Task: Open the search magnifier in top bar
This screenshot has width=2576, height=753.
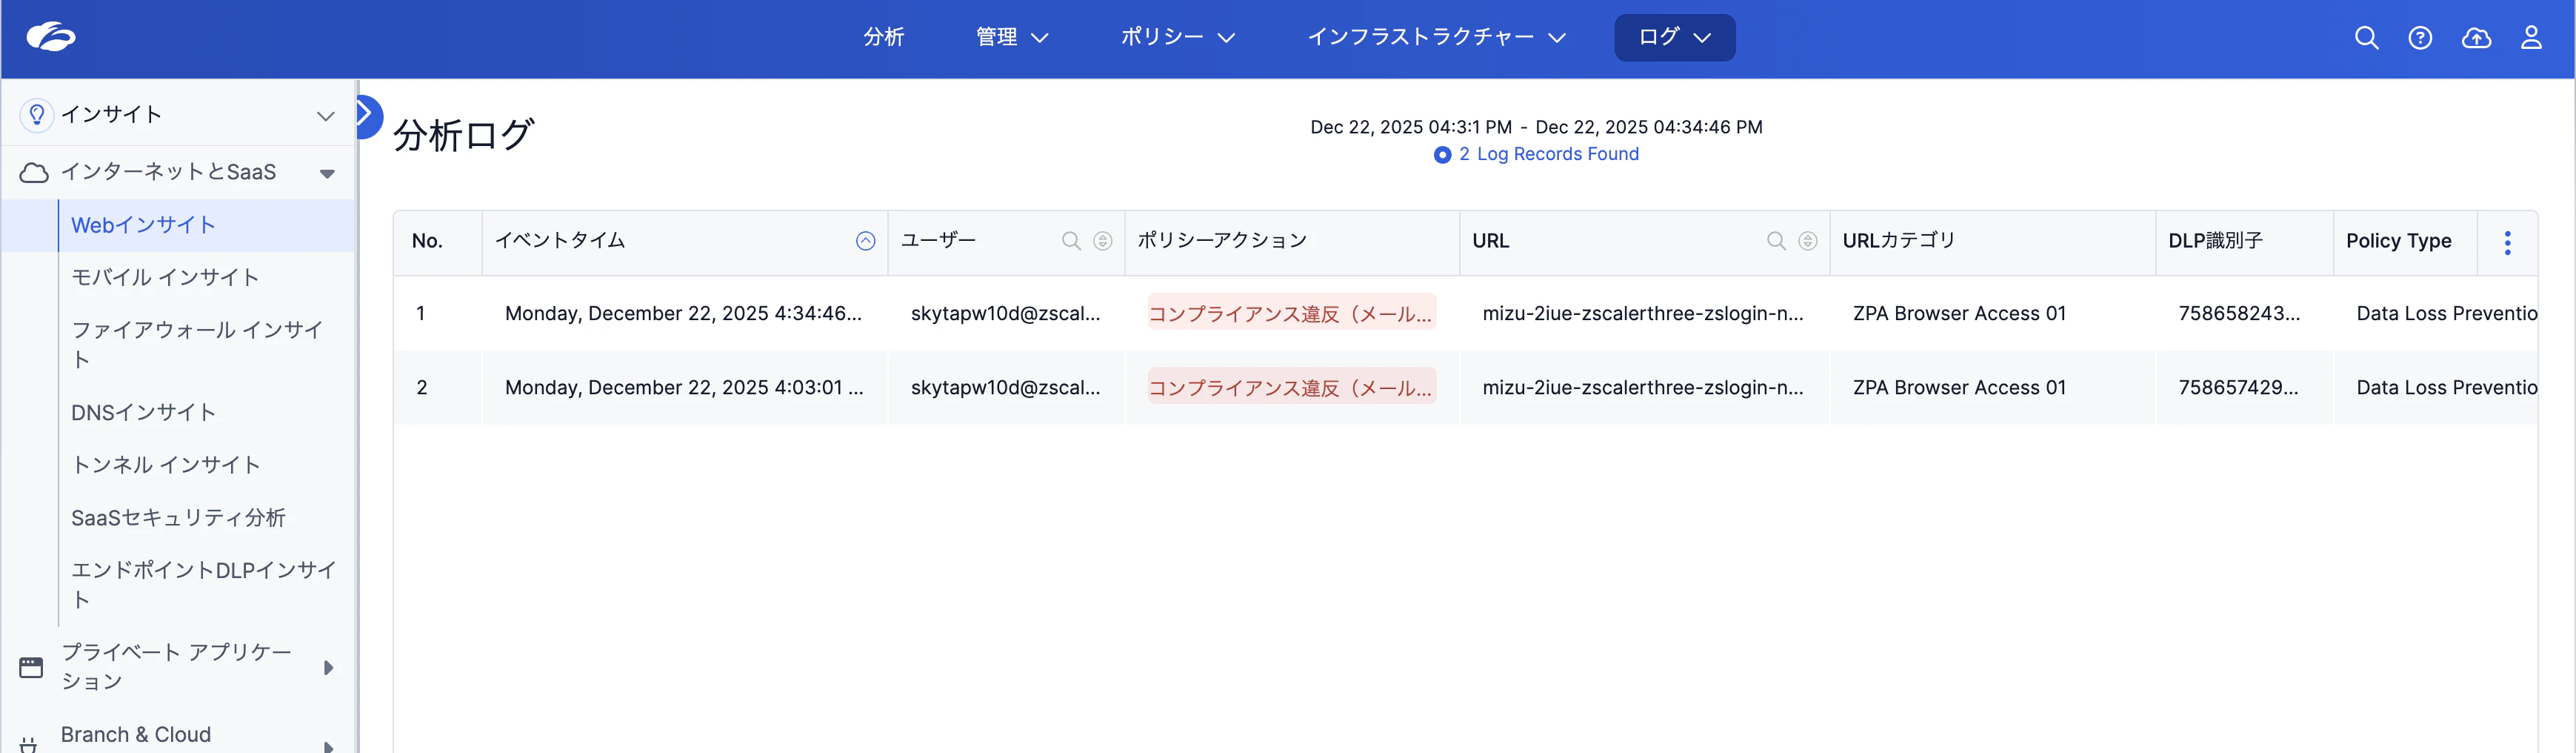Action: (2366, 38)
